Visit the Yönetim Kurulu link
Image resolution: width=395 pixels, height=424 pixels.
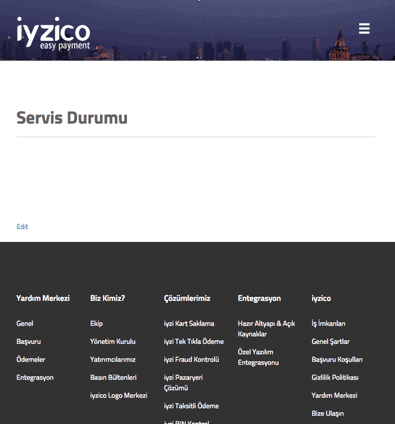(113, 341)
